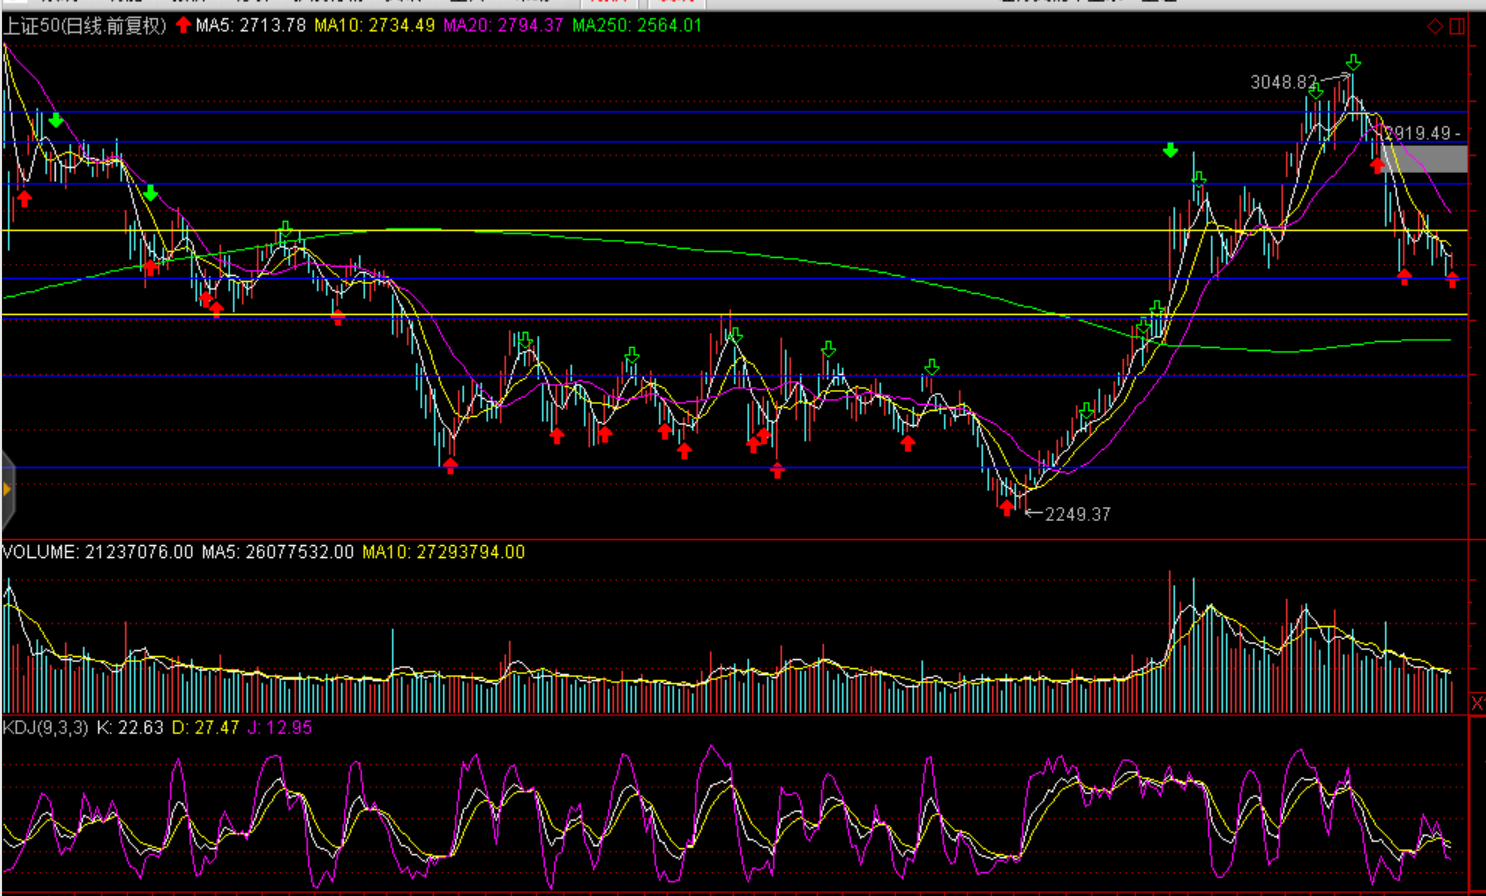The image size is (1486, 896).
Task: Click the 上证50(日线.前复权) chart title
Action: point(84,26)
